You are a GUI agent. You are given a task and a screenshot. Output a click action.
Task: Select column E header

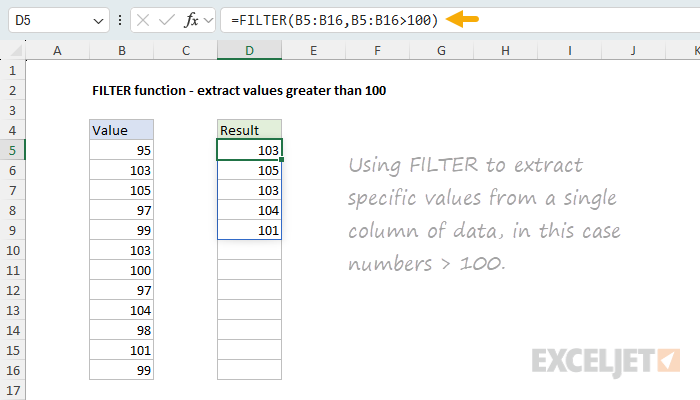[x=313, y=50]
